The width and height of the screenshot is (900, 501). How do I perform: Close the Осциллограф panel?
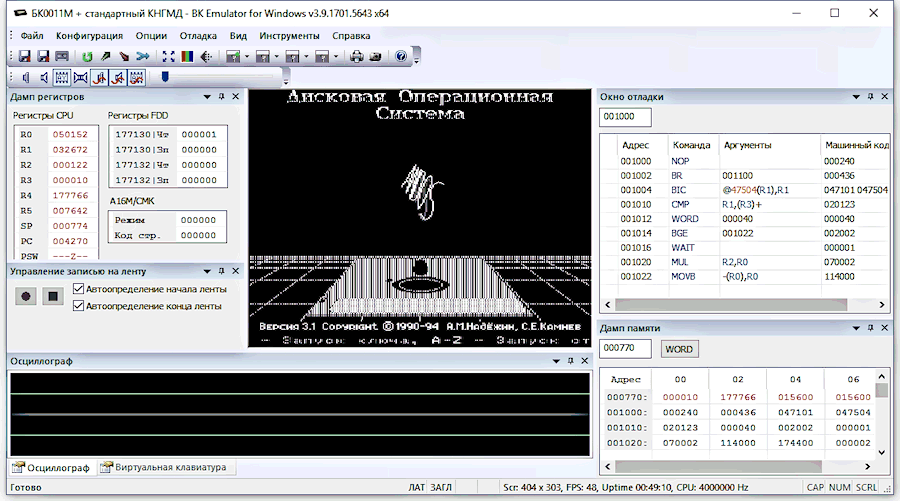click(584, 360)
